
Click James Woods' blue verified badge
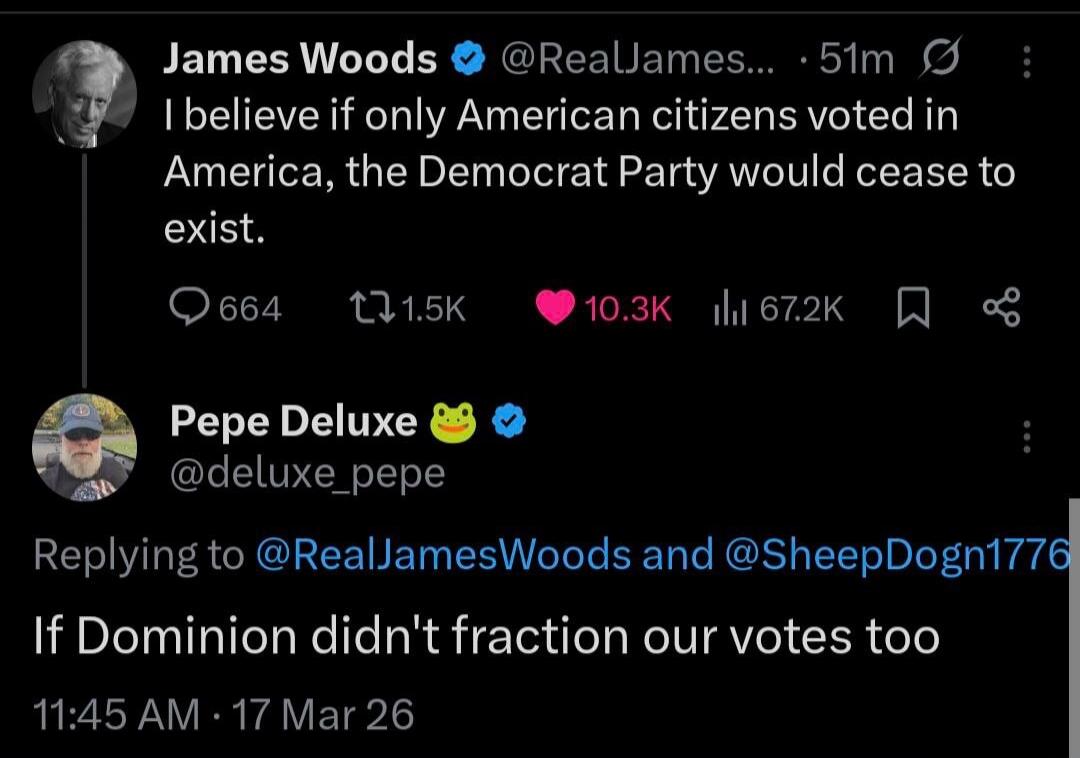click(466, 58)
